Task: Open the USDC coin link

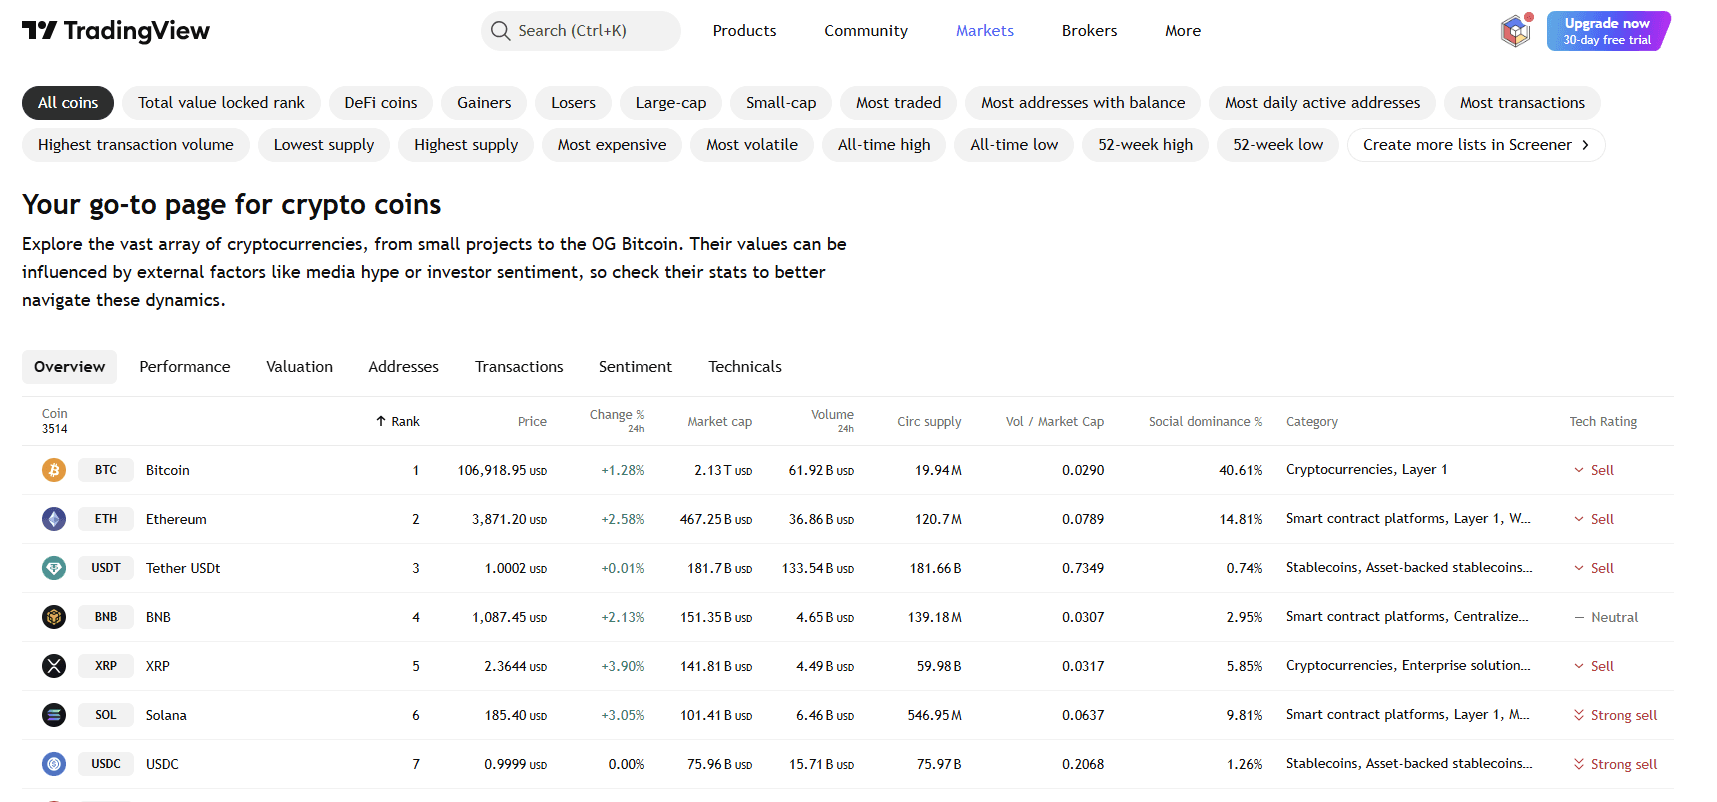Action: coord(162,764)
